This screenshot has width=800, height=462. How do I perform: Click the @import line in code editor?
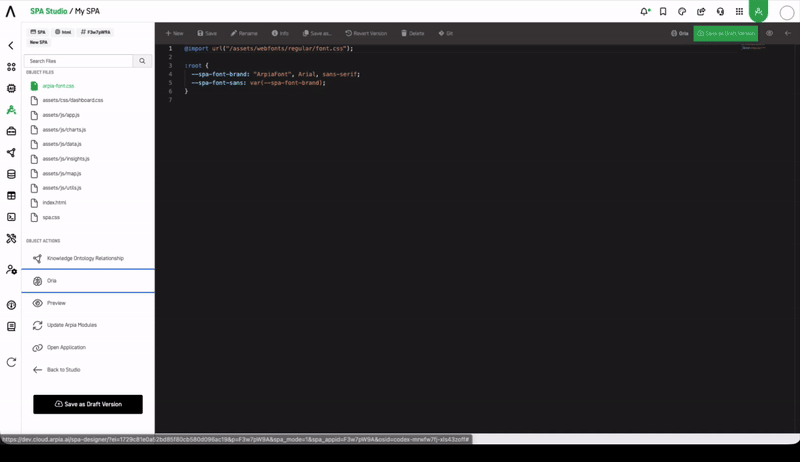point(268,48)
